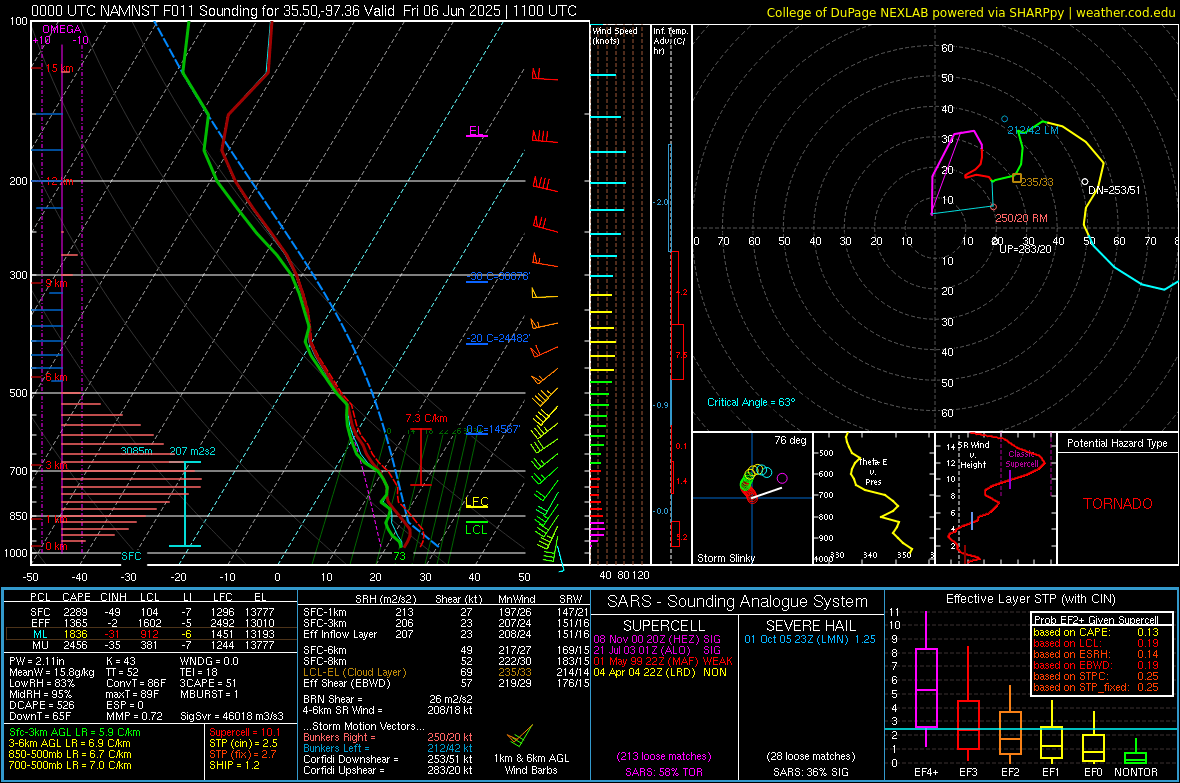Click the EFF parcel CAPE value 1365
Screen dimensions: 1180x783
click(x=75, y=623)
